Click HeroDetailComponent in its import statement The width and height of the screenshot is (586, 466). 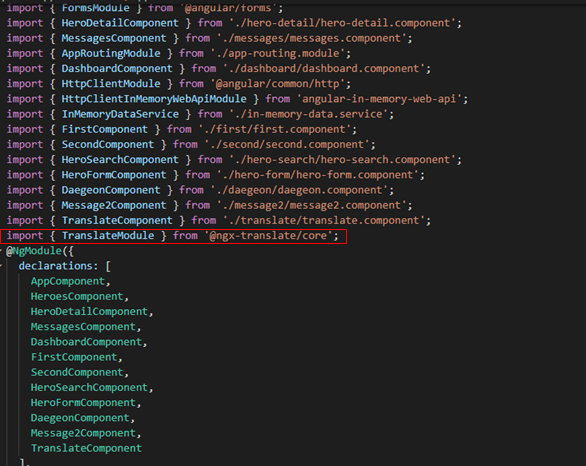click(x=120, y=23)
